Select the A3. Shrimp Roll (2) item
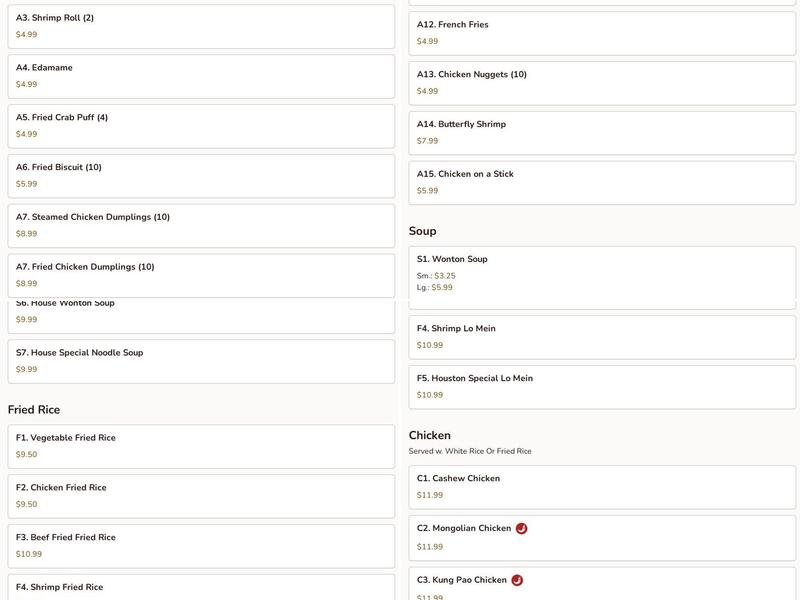The height and width of the screenshot is (600, 800). pyautogui.click(x=201, y=26)
